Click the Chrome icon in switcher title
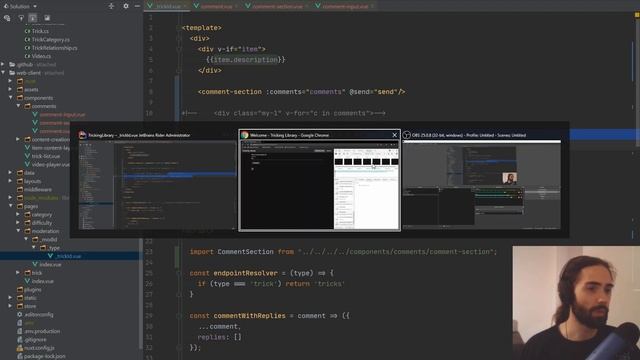640x360 pixels. click(x=245, y=135)
